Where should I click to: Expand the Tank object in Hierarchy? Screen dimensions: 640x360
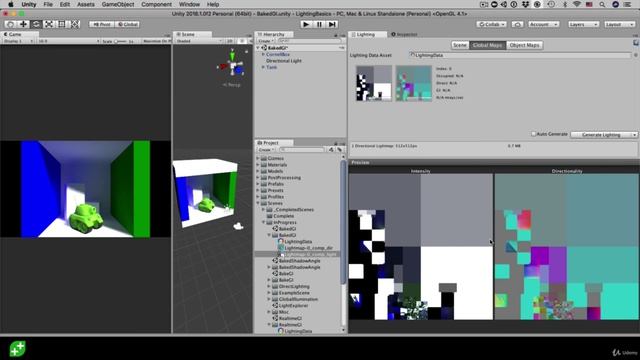263,67
